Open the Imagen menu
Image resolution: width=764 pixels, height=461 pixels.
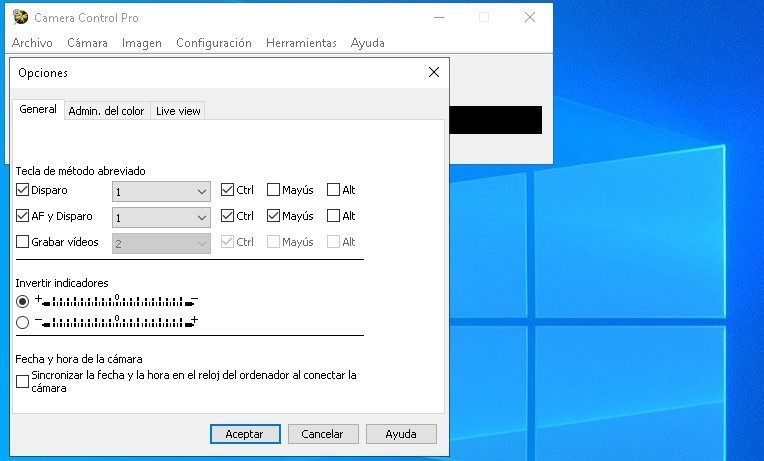(141, 43)
